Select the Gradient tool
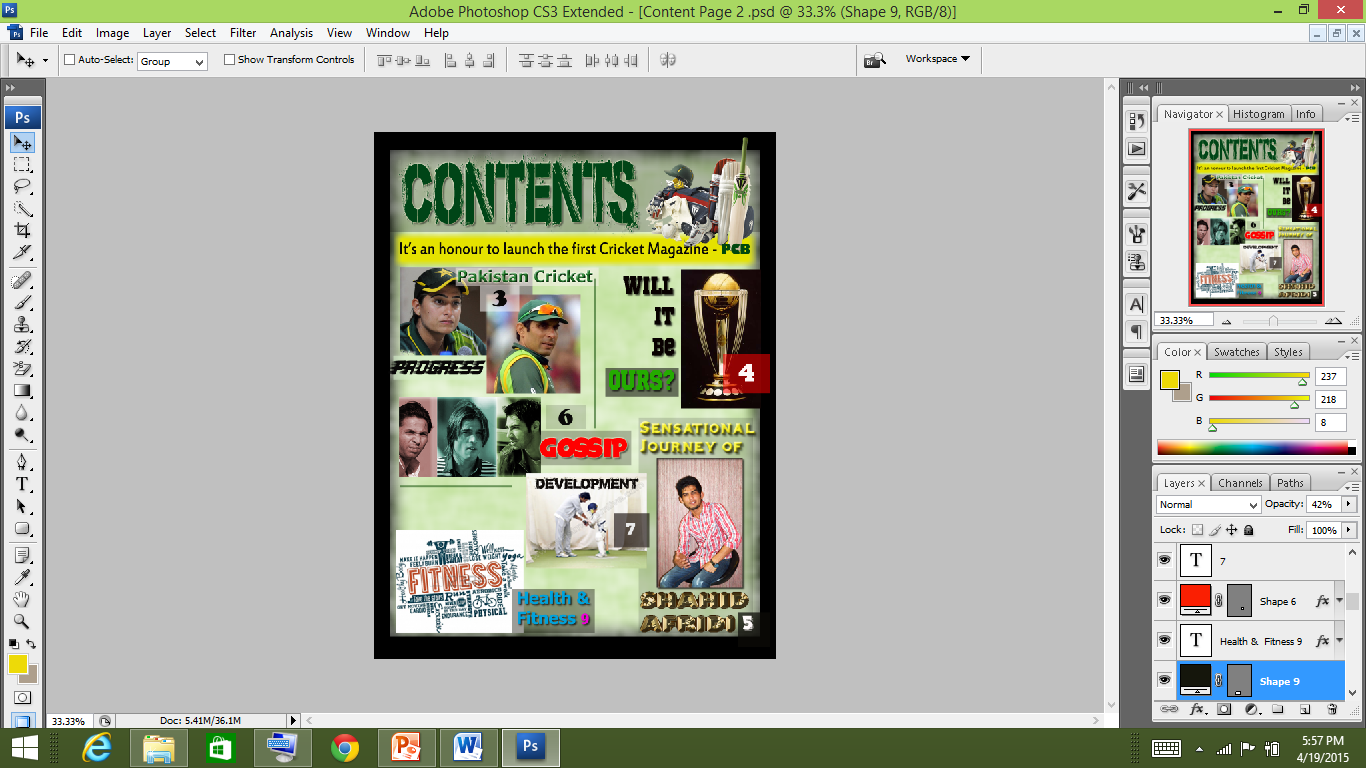This screenshot has width=1366, height=768. (22, 391)
